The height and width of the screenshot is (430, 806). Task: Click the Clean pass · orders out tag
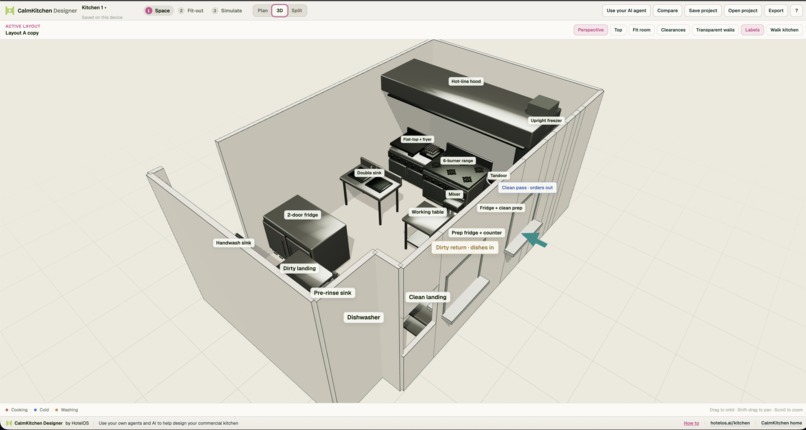527,188
